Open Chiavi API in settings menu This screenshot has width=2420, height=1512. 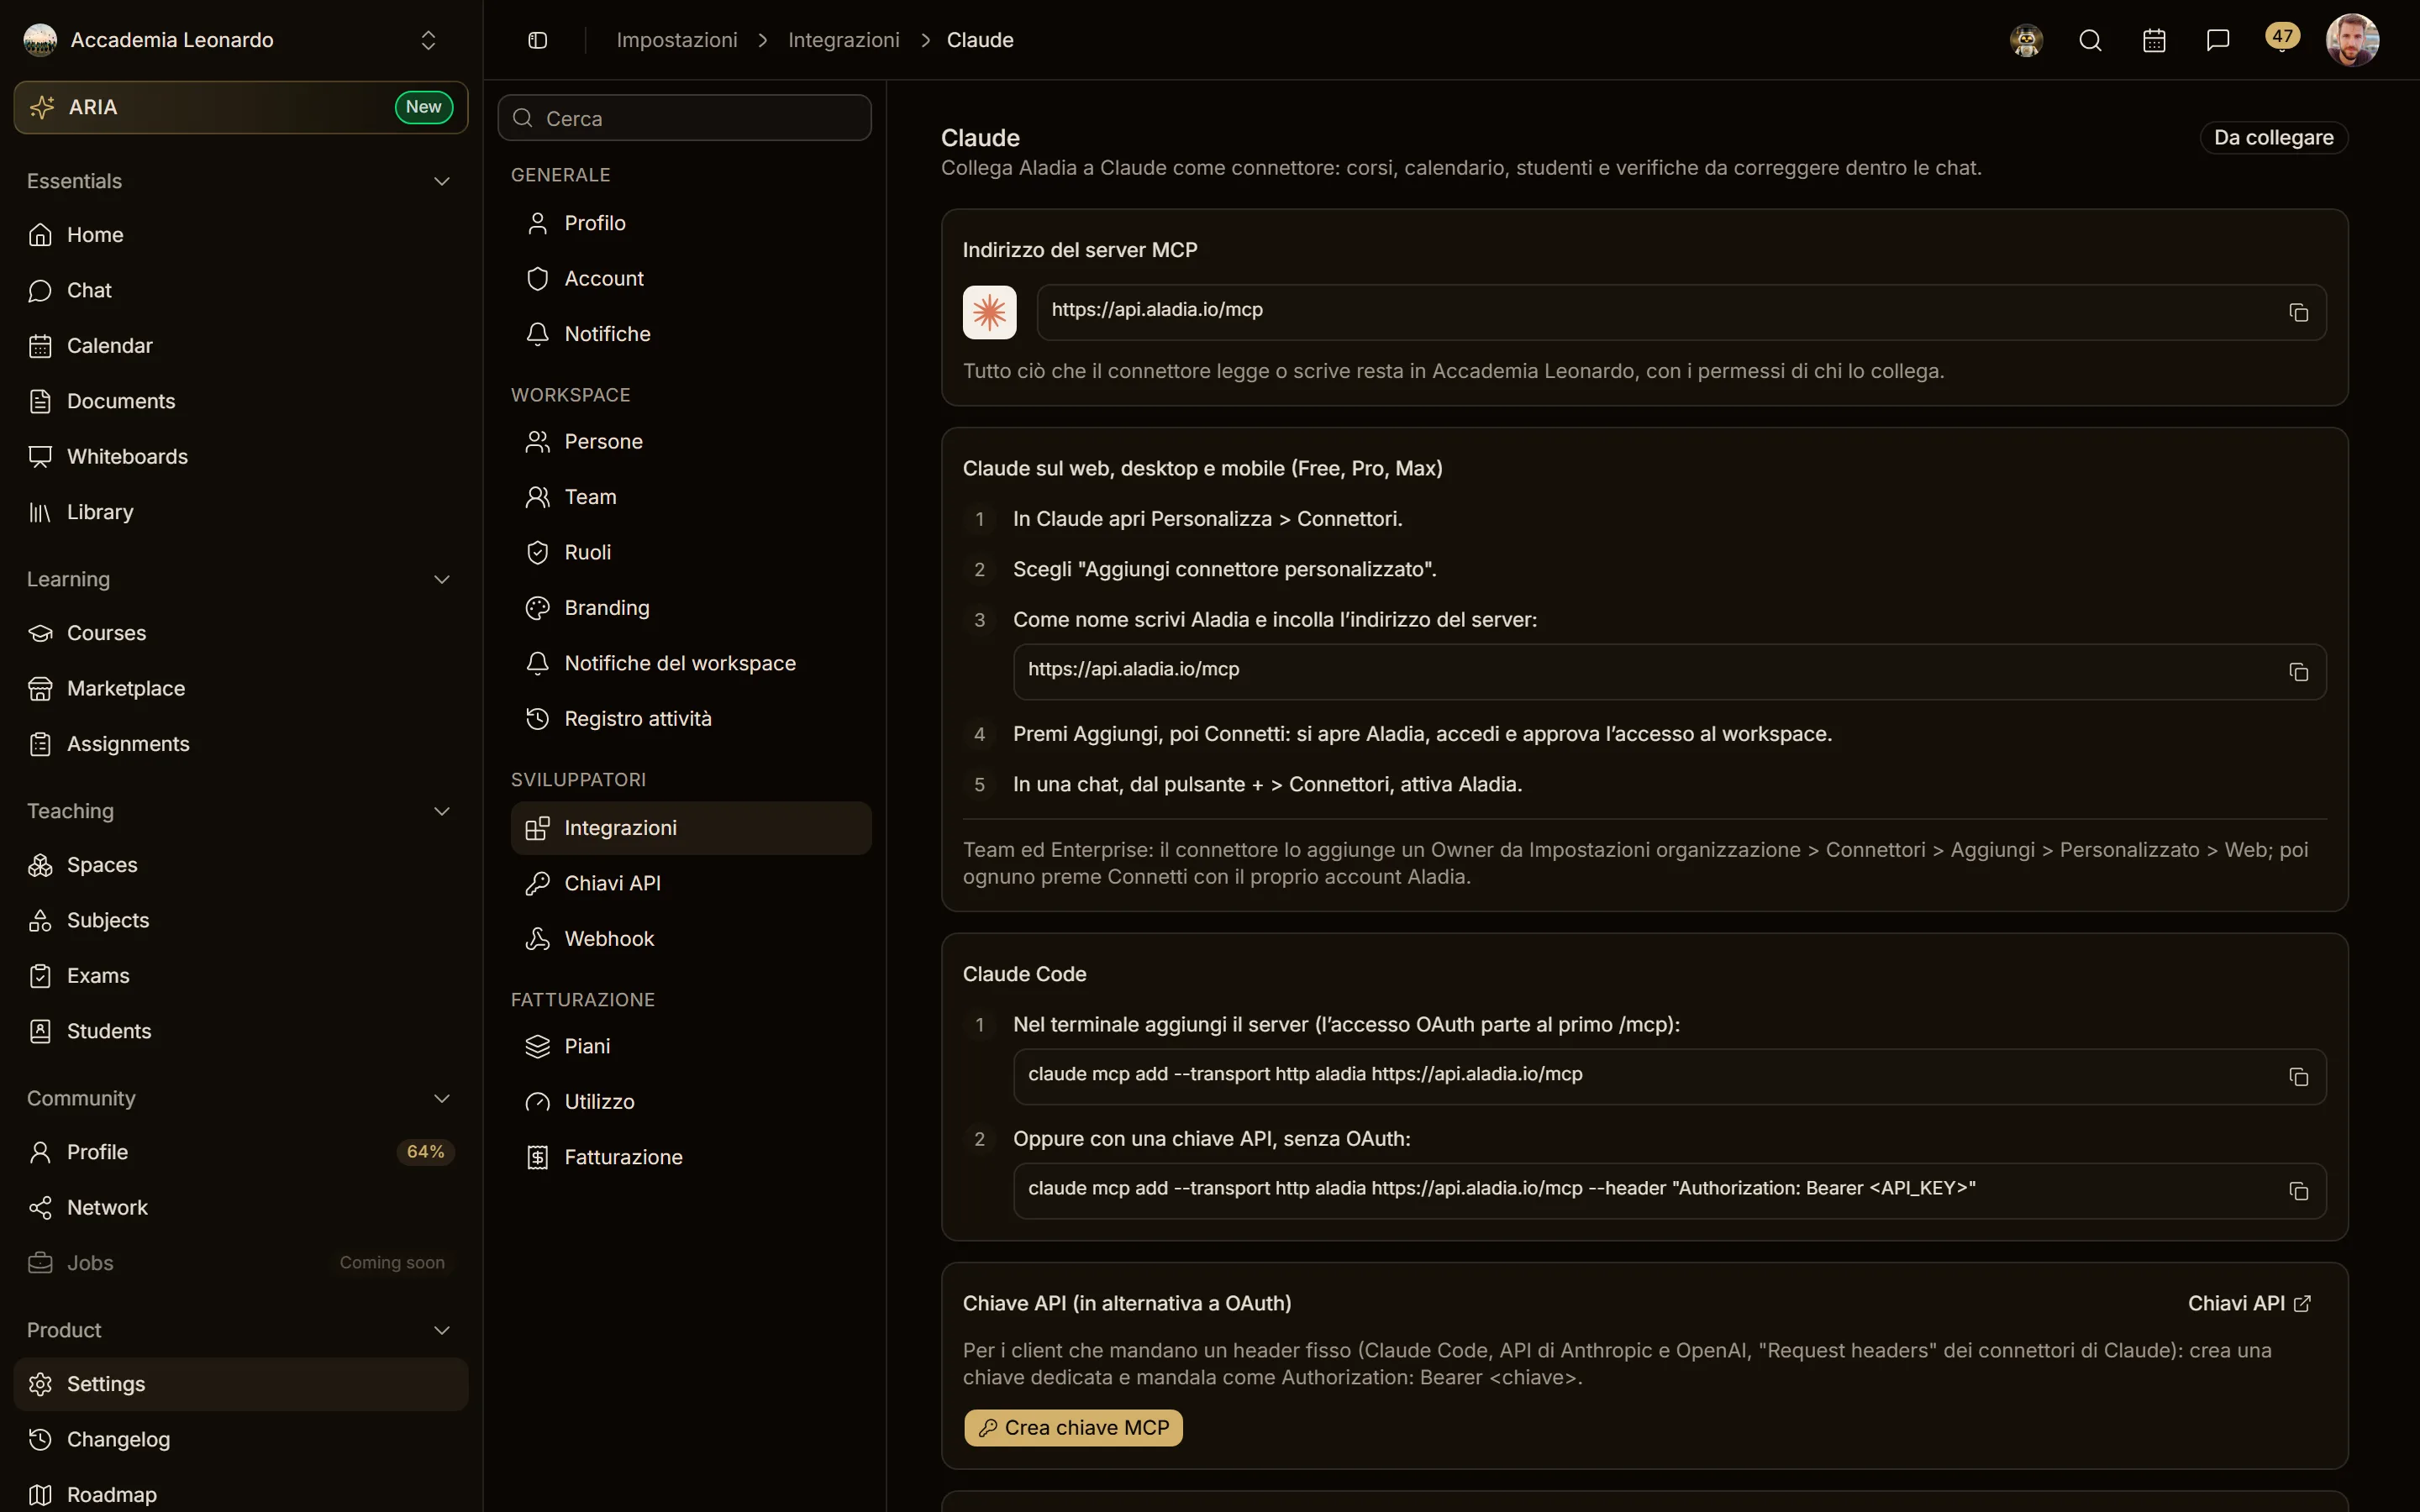[x=691, y=884]
